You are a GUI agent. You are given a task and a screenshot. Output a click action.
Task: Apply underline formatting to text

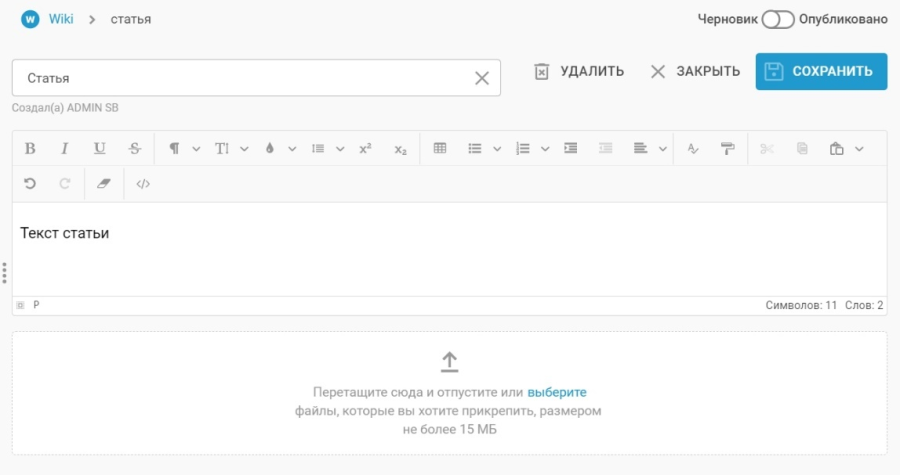pos(100,149)
